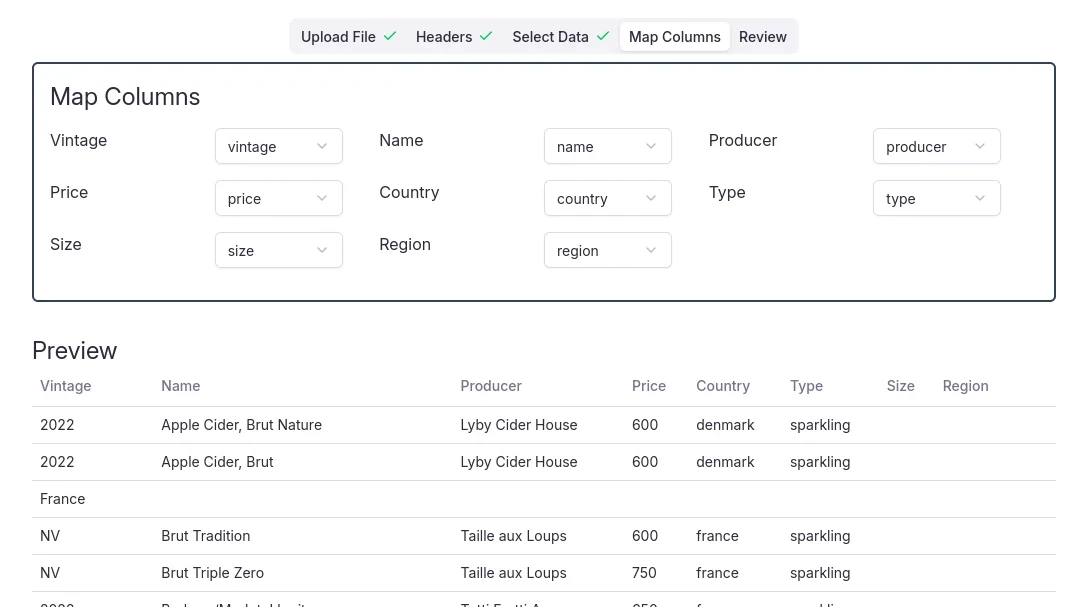
Task: Click the green checkmark beside Upload File
Action: point(390,36)
